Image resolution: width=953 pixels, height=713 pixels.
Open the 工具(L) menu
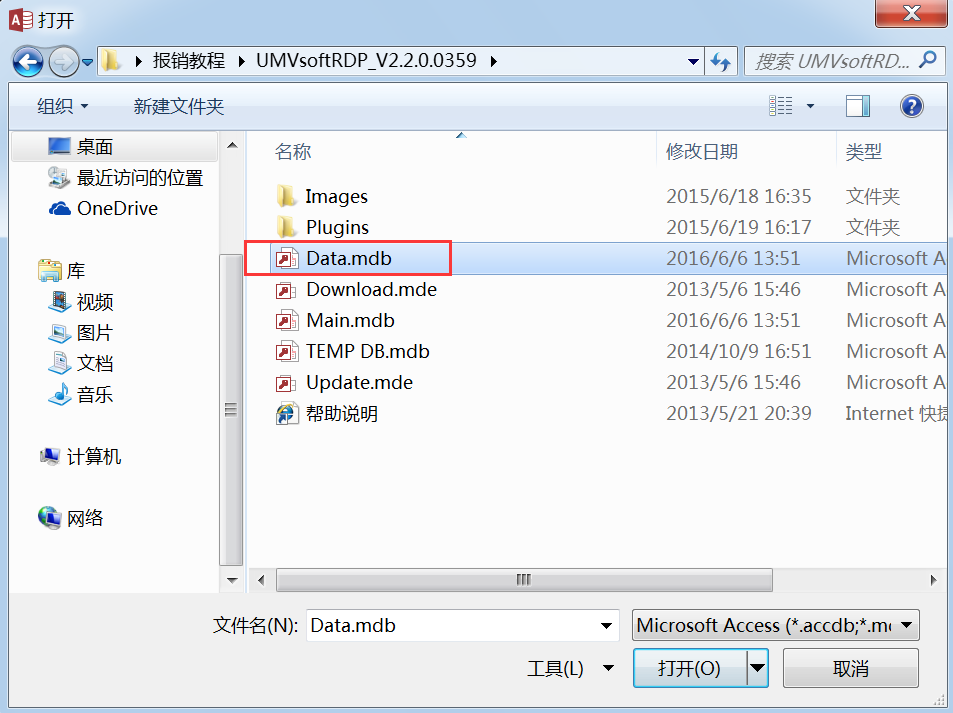[569, 669]
